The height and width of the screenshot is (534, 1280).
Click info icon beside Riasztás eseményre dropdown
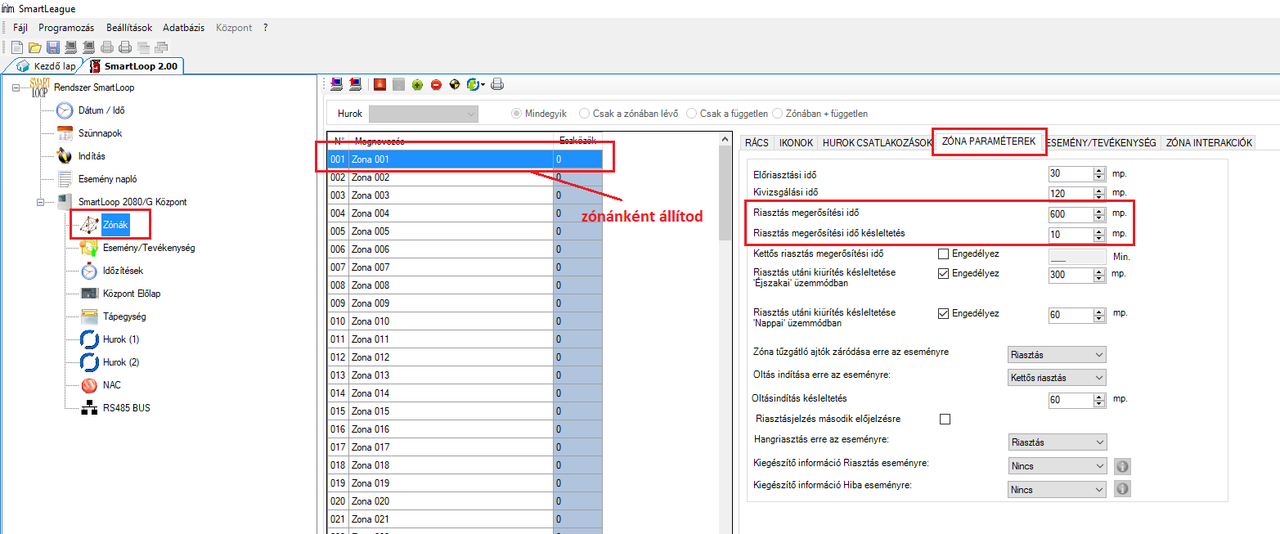tap(1122, 466)
